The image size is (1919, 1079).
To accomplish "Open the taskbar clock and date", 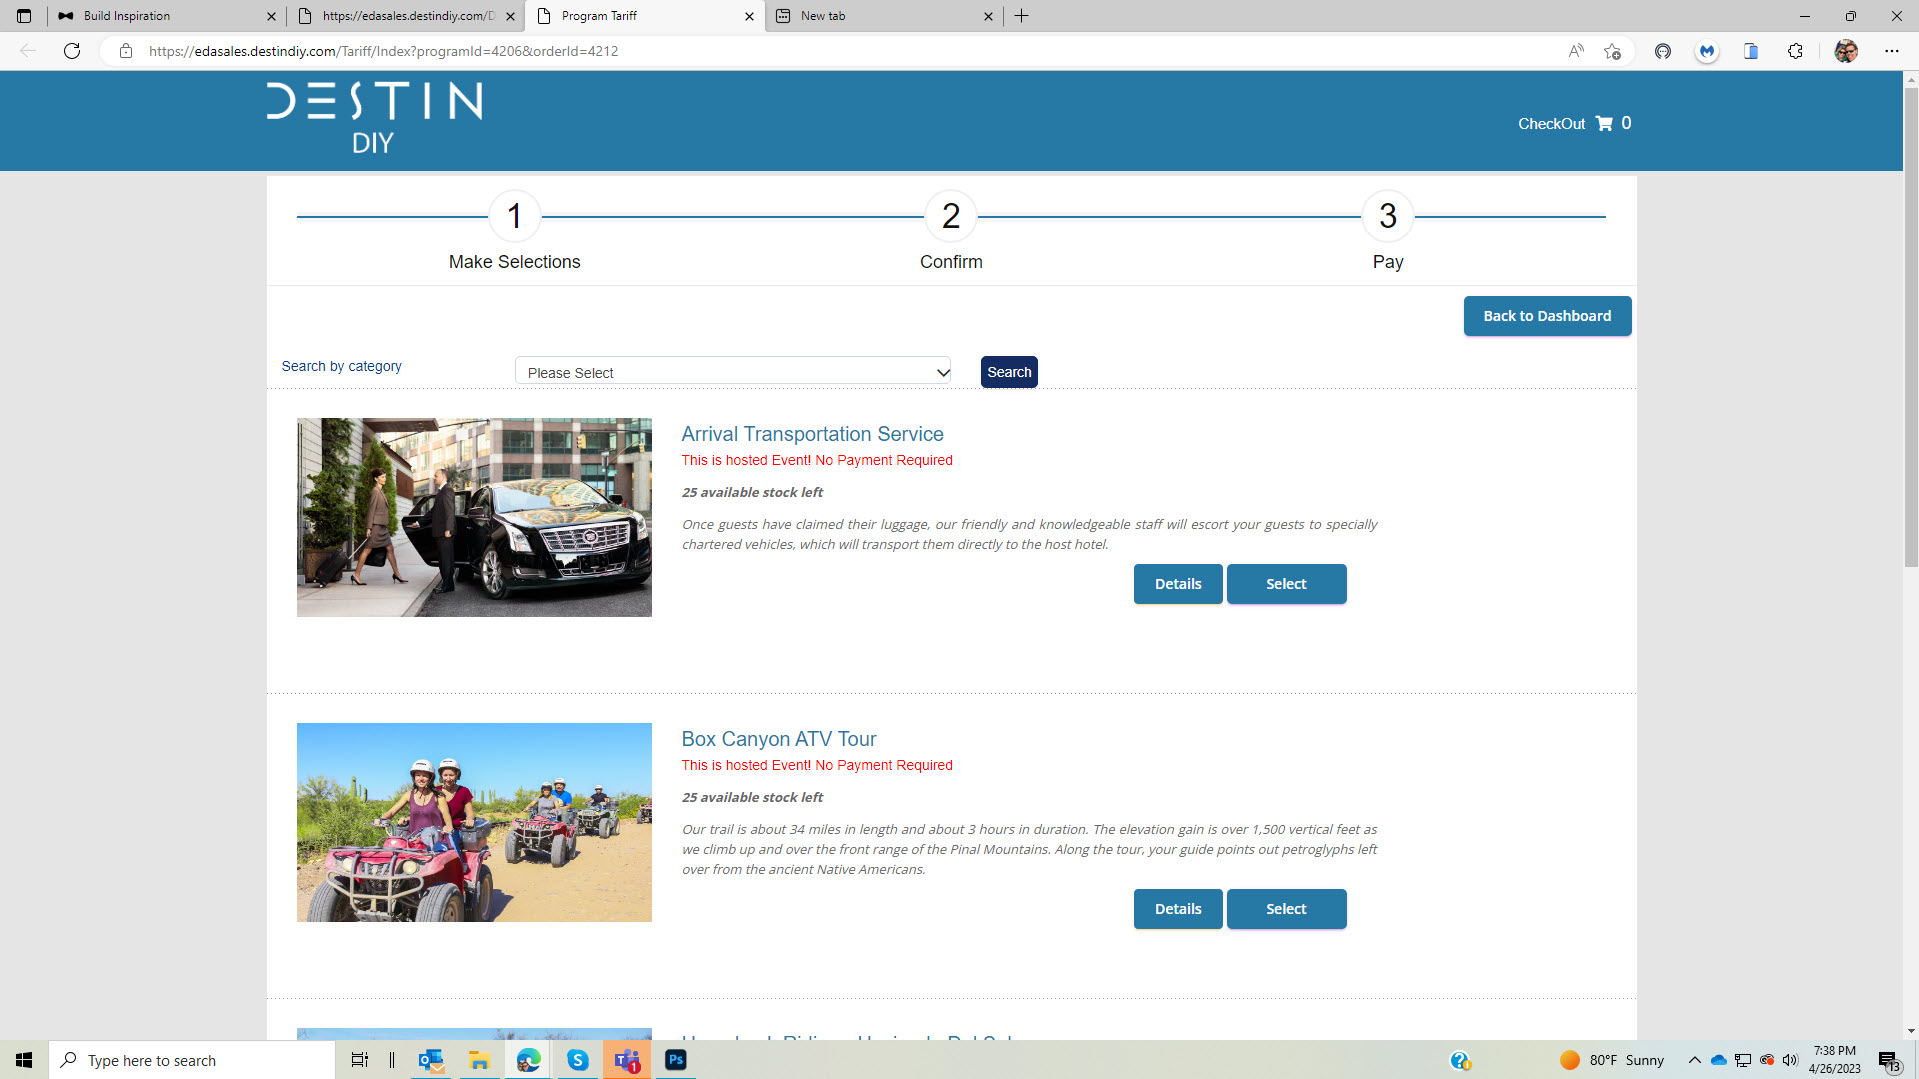I will click(x=1834, y=1060).
